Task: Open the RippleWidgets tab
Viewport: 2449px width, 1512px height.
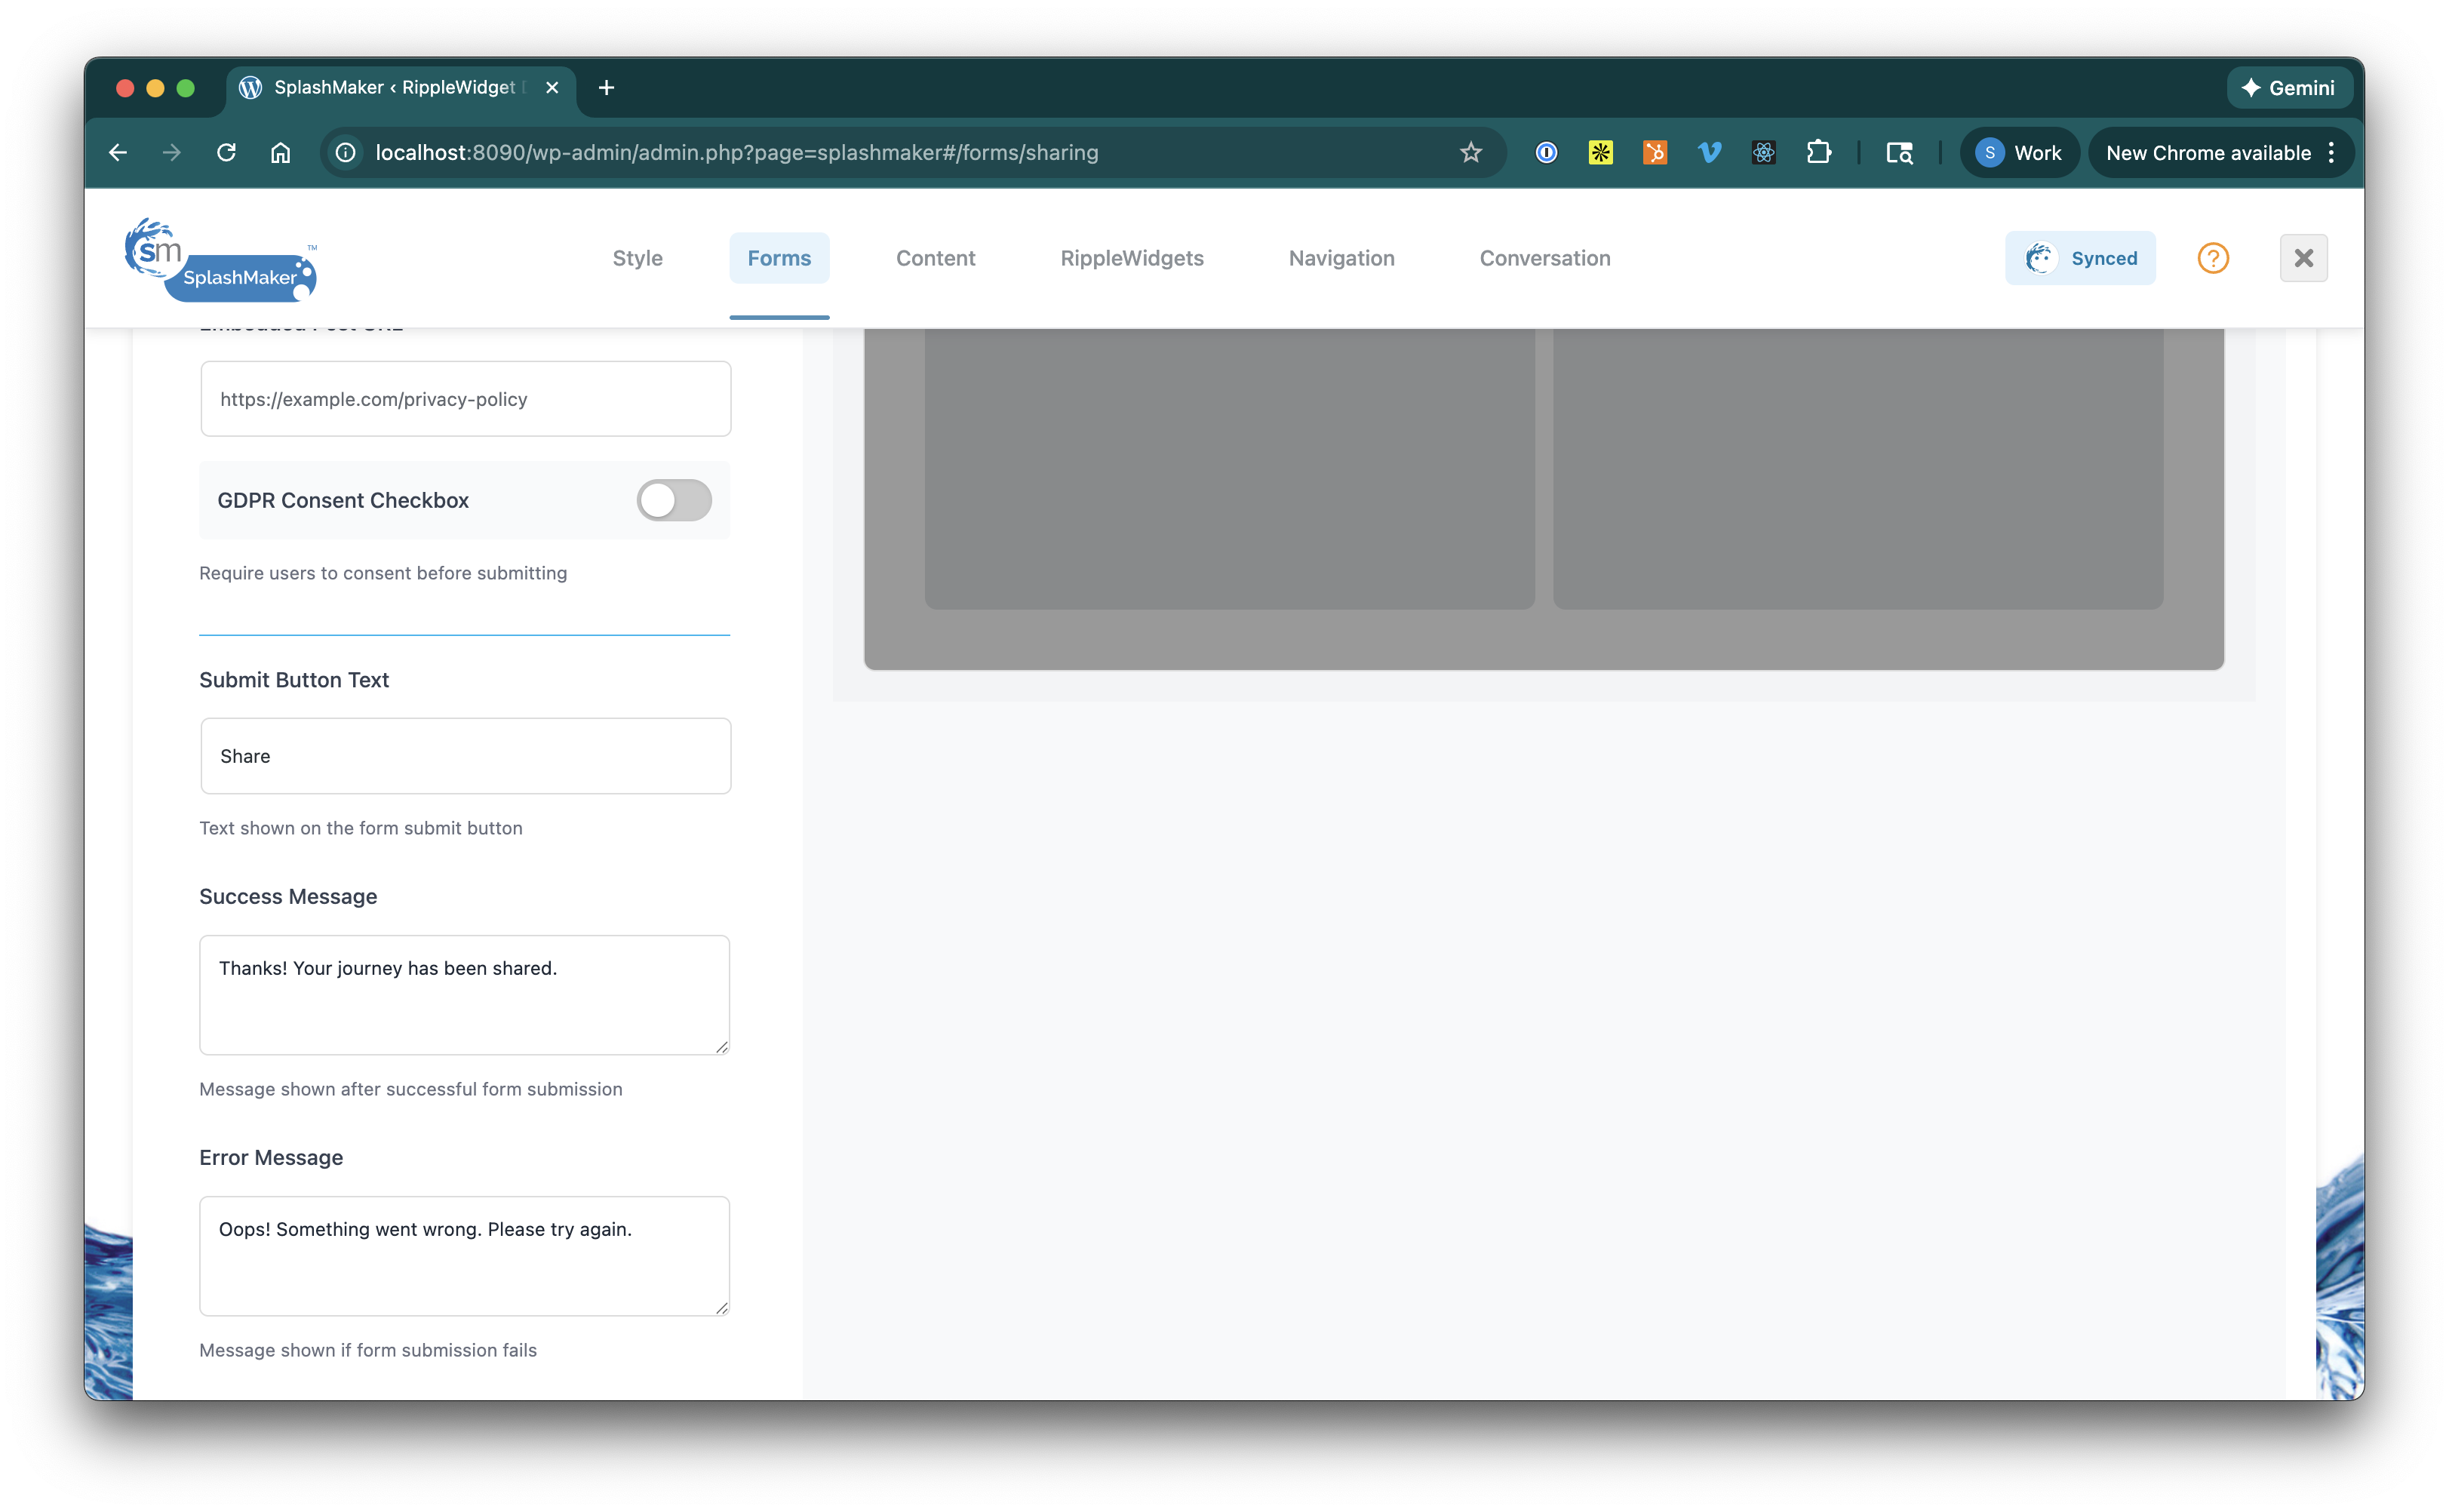Action: click(x=1131, y=258)
